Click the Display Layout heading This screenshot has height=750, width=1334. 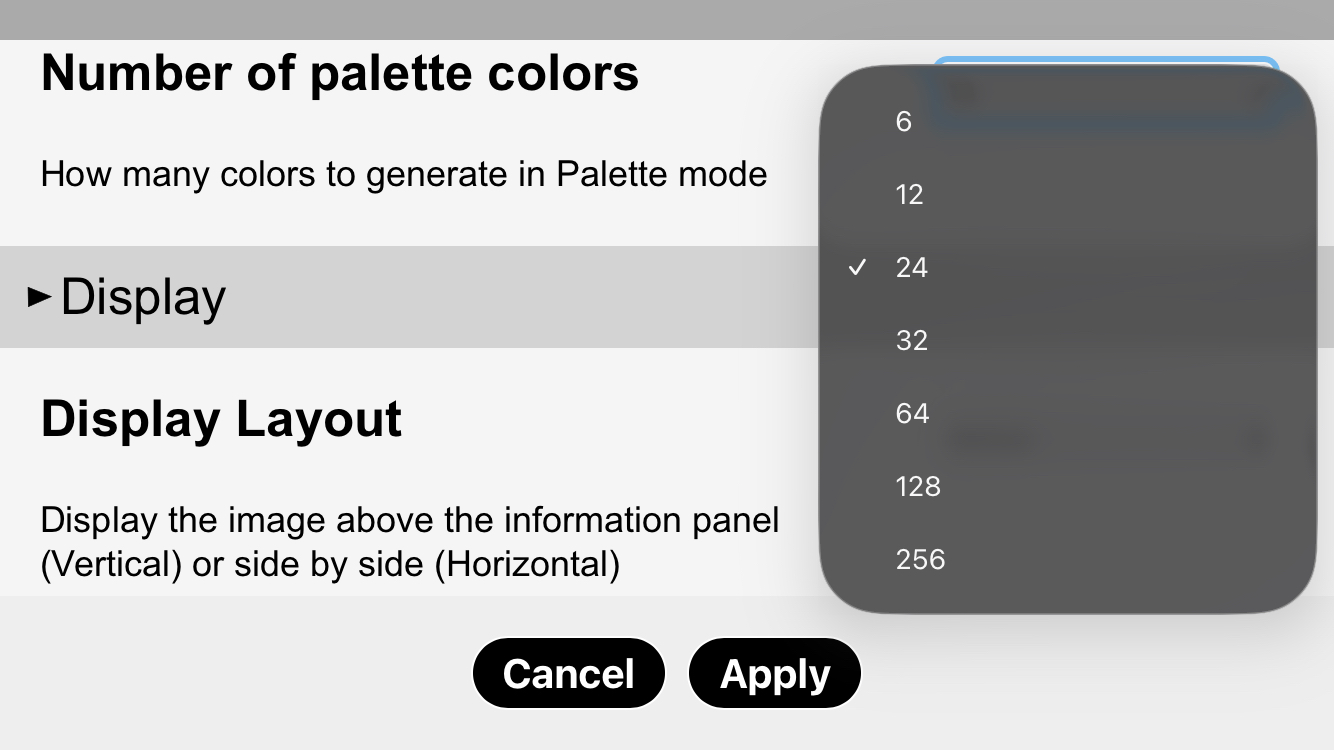(x=221, y=419)
